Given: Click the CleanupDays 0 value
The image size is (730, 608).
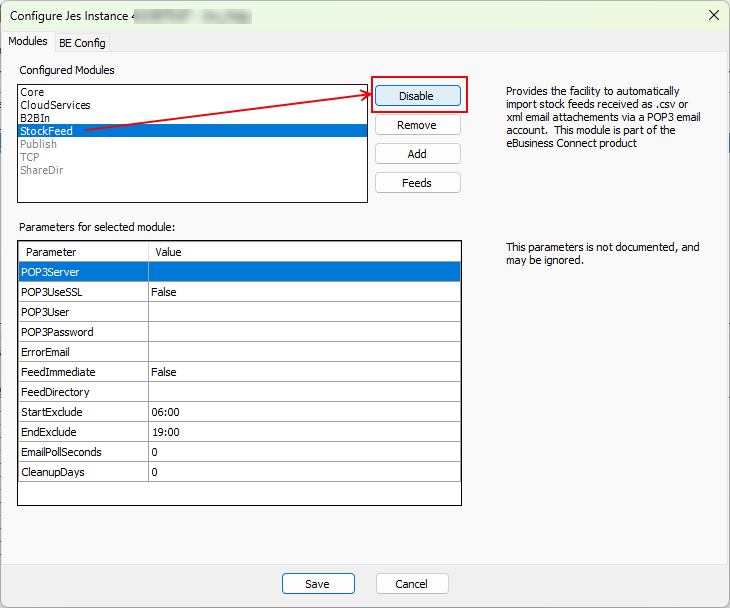Looking at the screenshot, I should [304, 472].
